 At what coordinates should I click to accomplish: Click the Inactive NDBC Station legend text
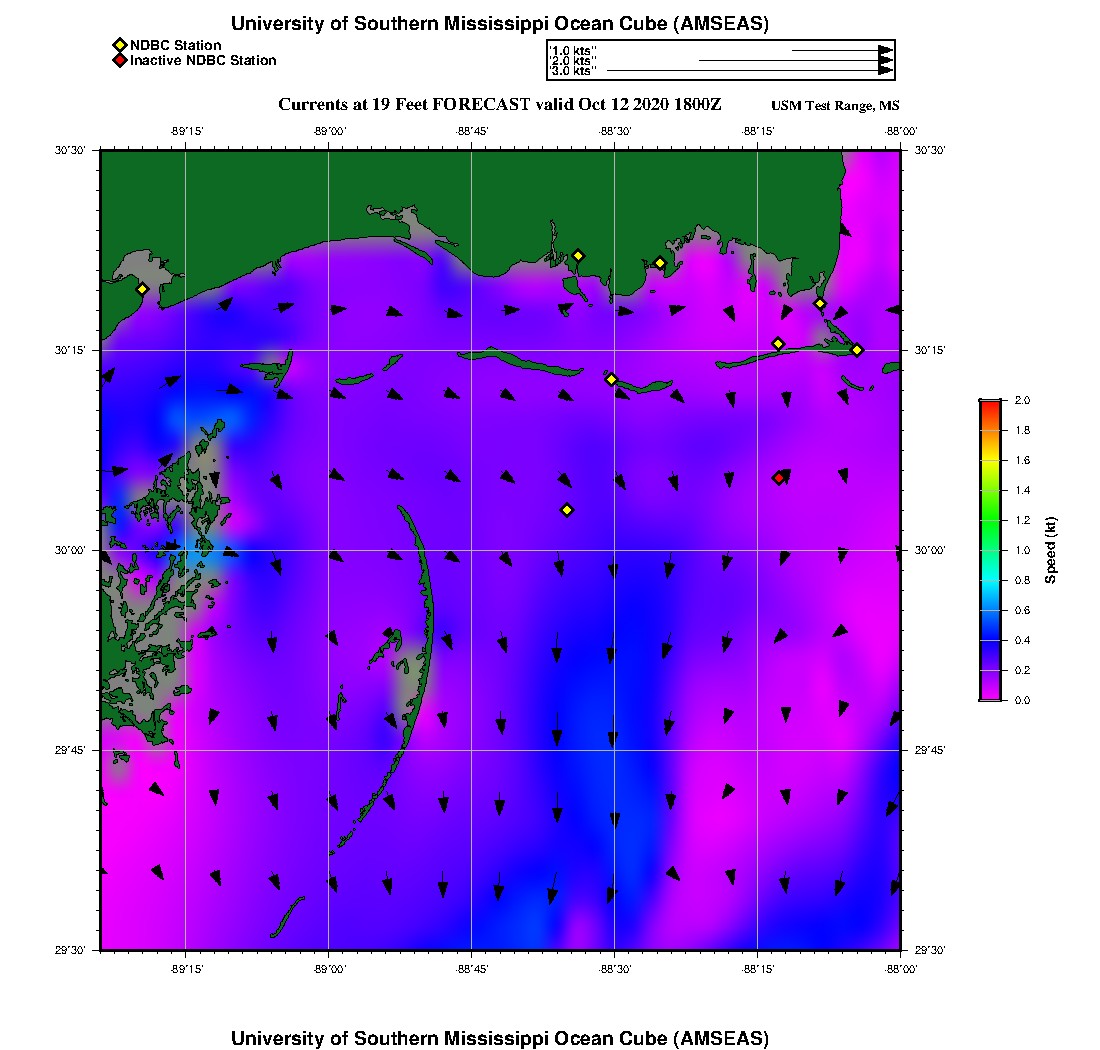[203, 60]
